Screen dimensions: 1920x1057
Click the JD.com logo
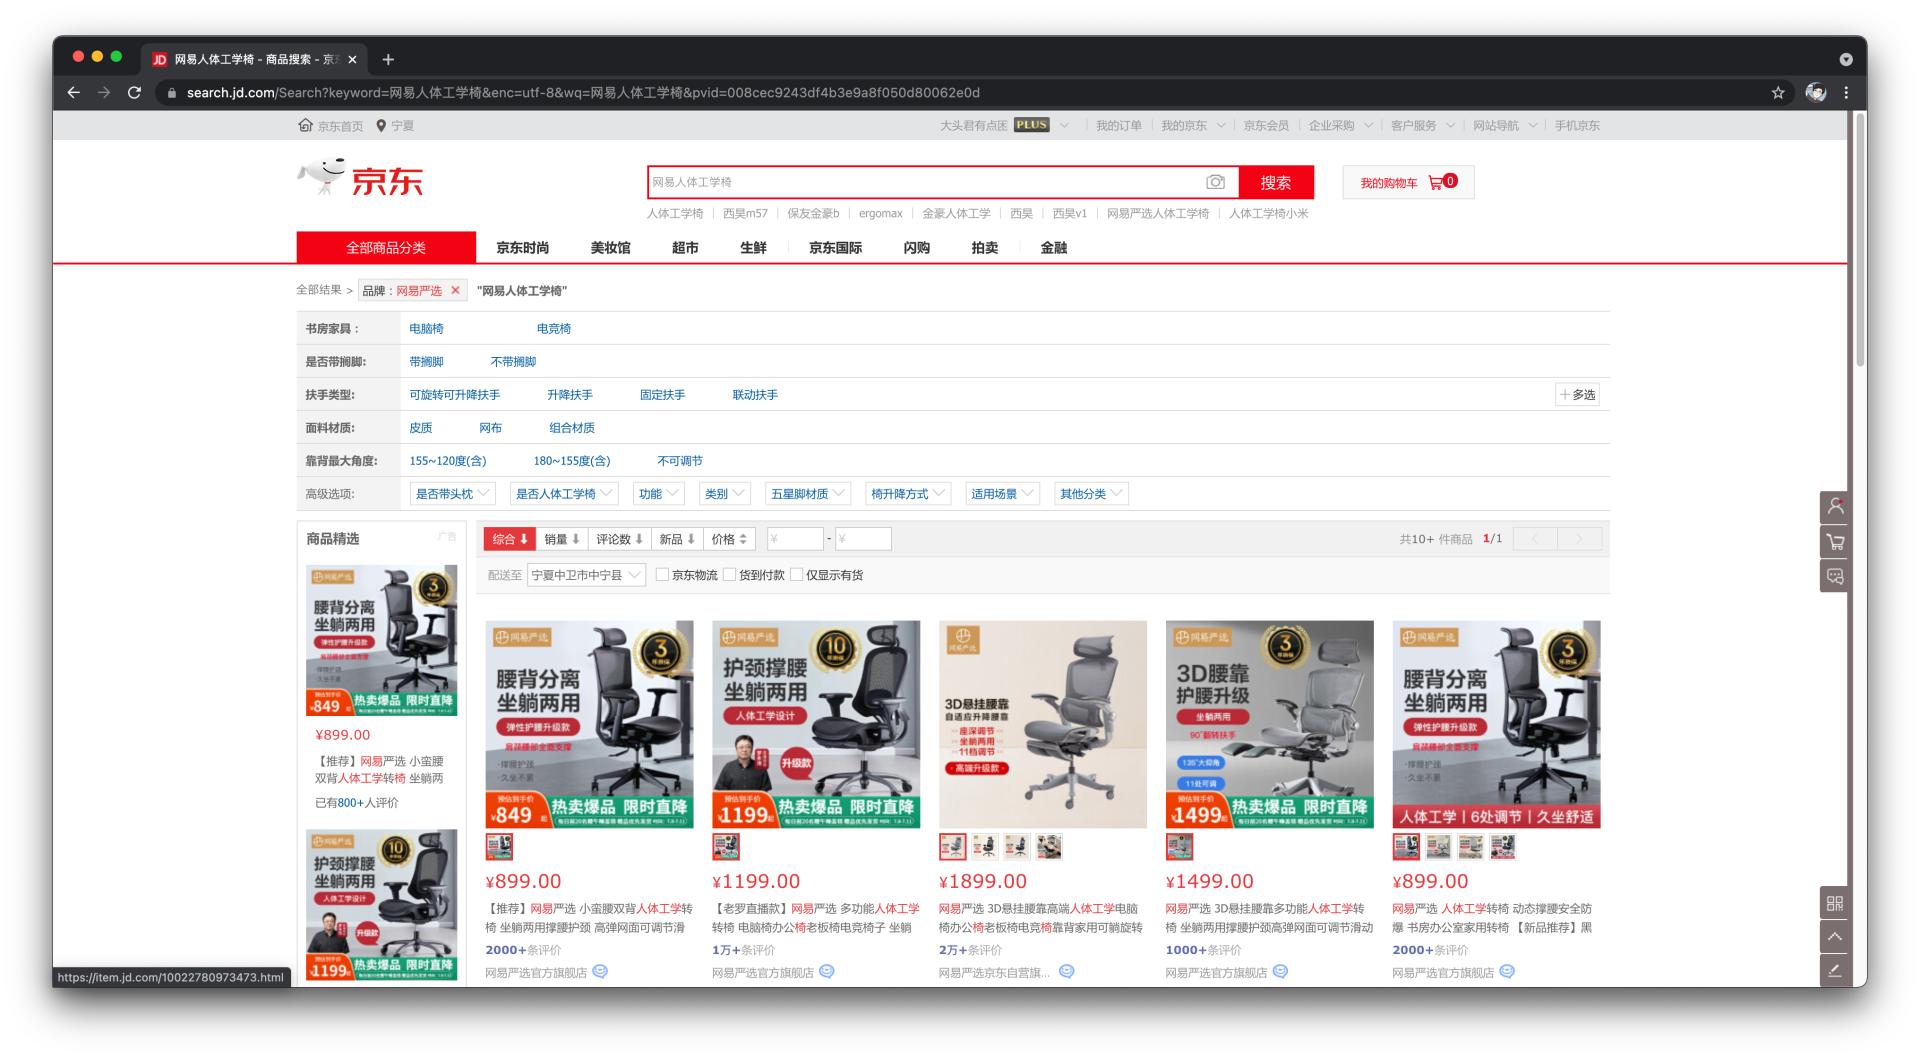coord(361,179)
